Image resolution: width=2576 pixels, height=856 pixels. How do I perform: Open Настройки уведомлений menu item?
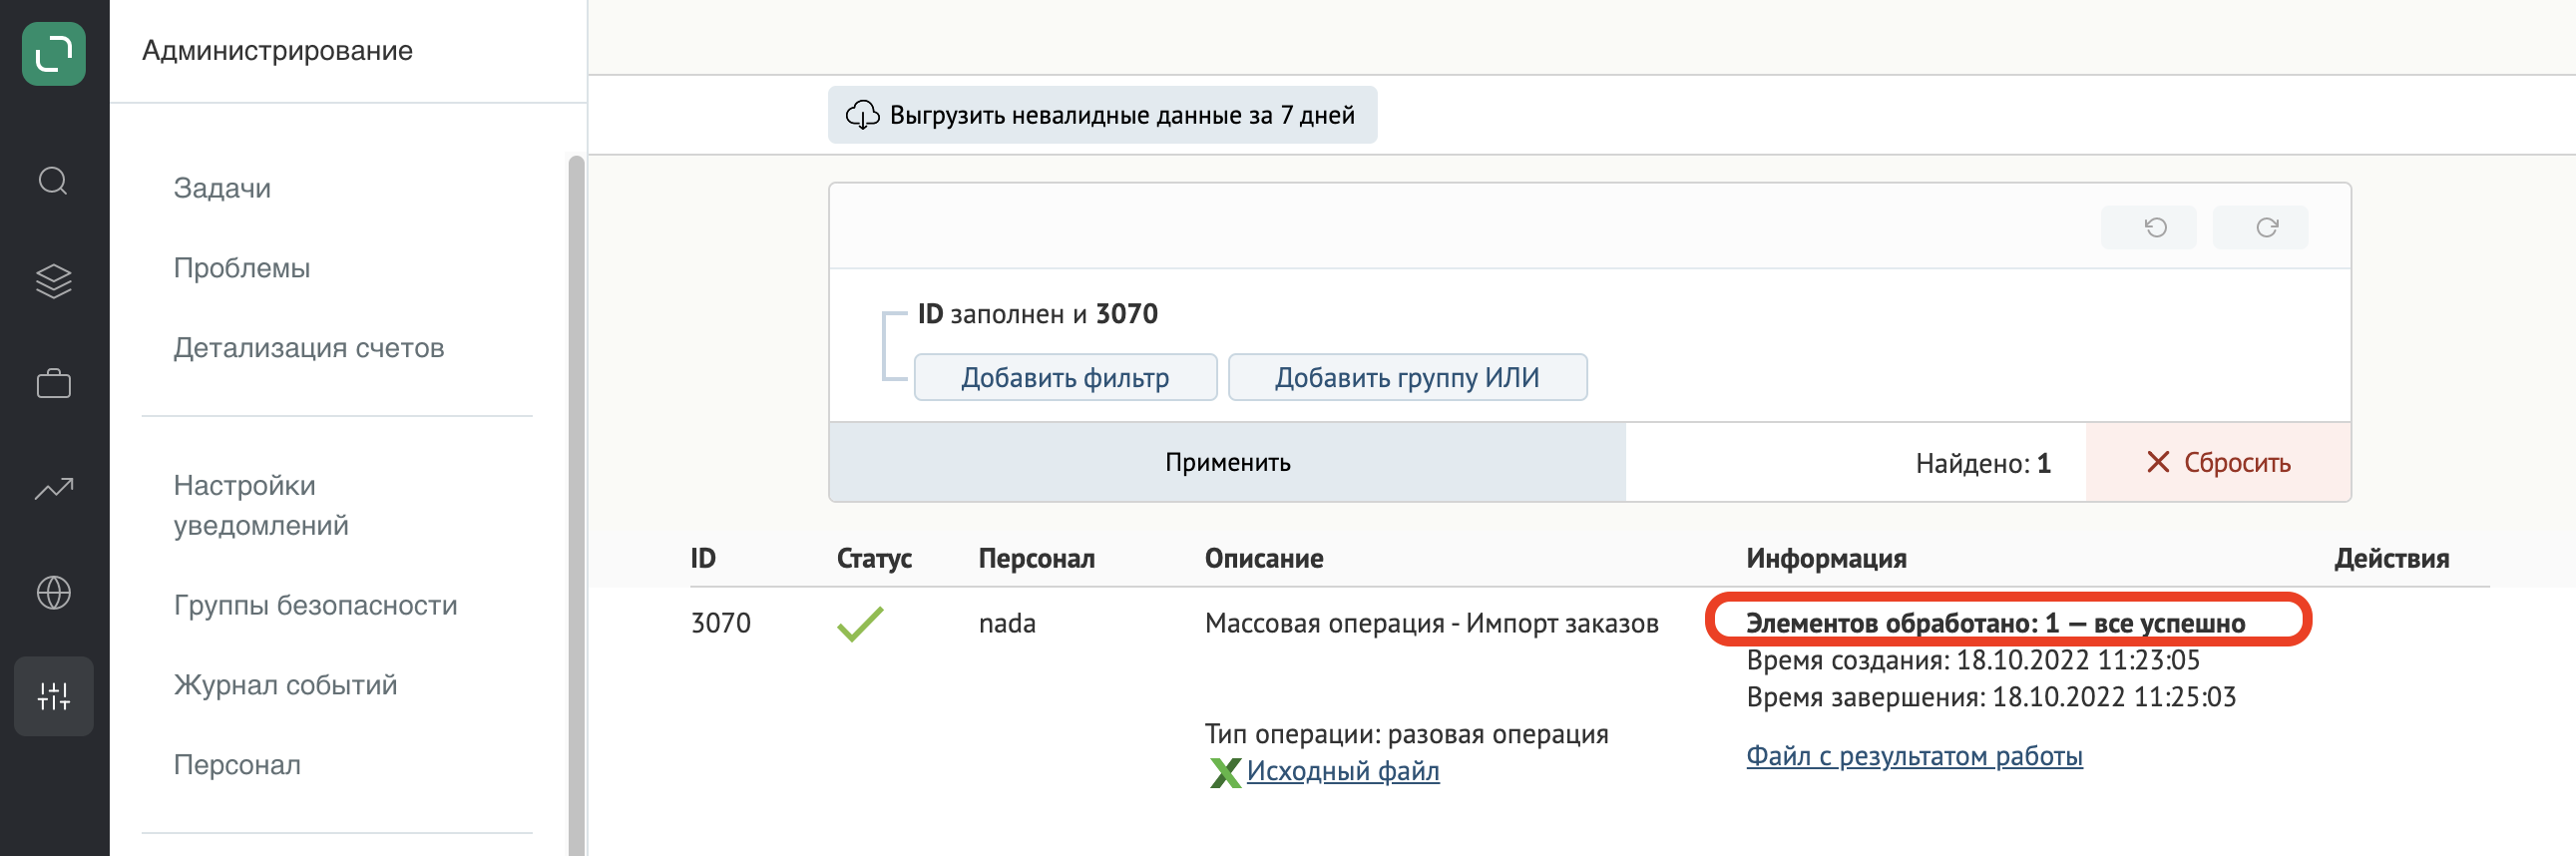[x=261, y=506]
